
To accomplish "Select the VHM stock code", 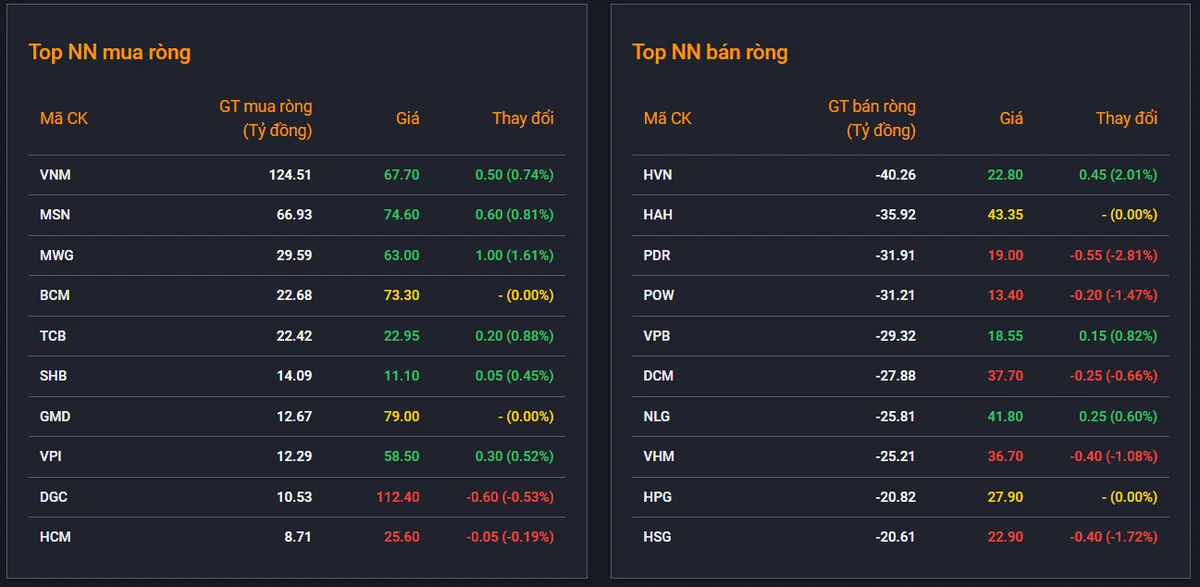I will 659,456.
